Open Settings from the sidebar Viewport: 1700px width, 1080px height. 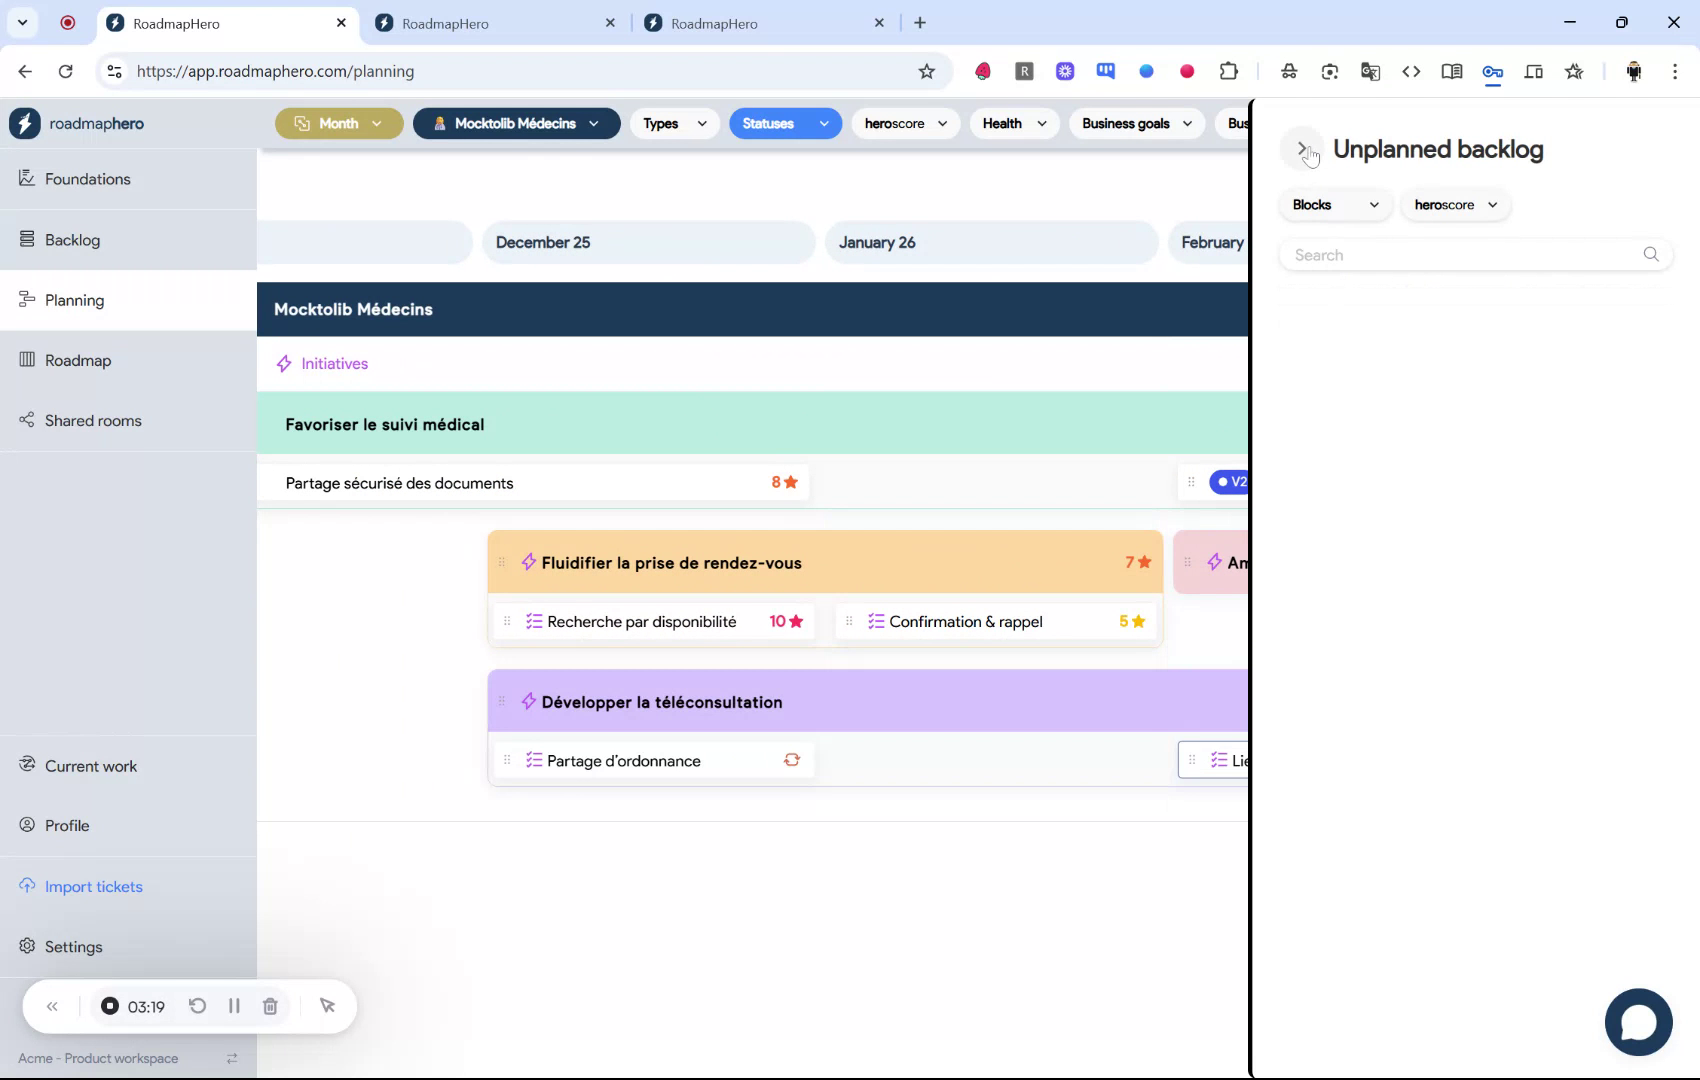click(73, 946)
